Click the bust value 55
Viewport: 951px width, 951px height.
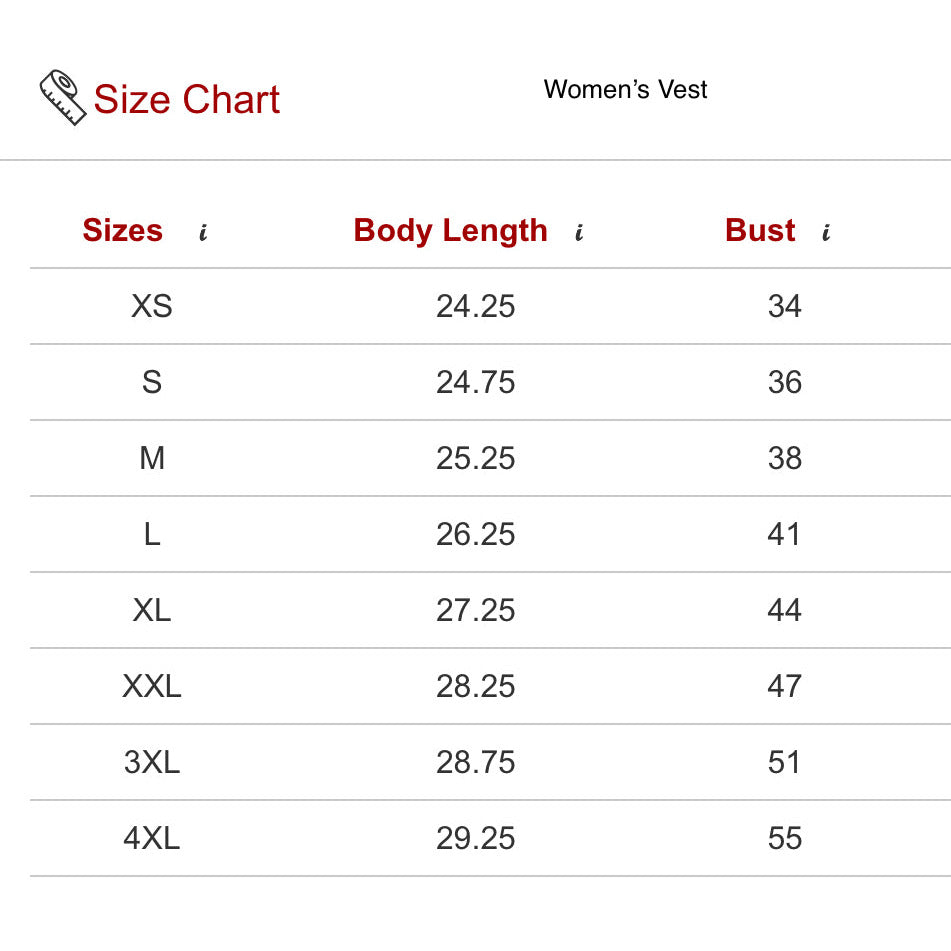point(784,838)
